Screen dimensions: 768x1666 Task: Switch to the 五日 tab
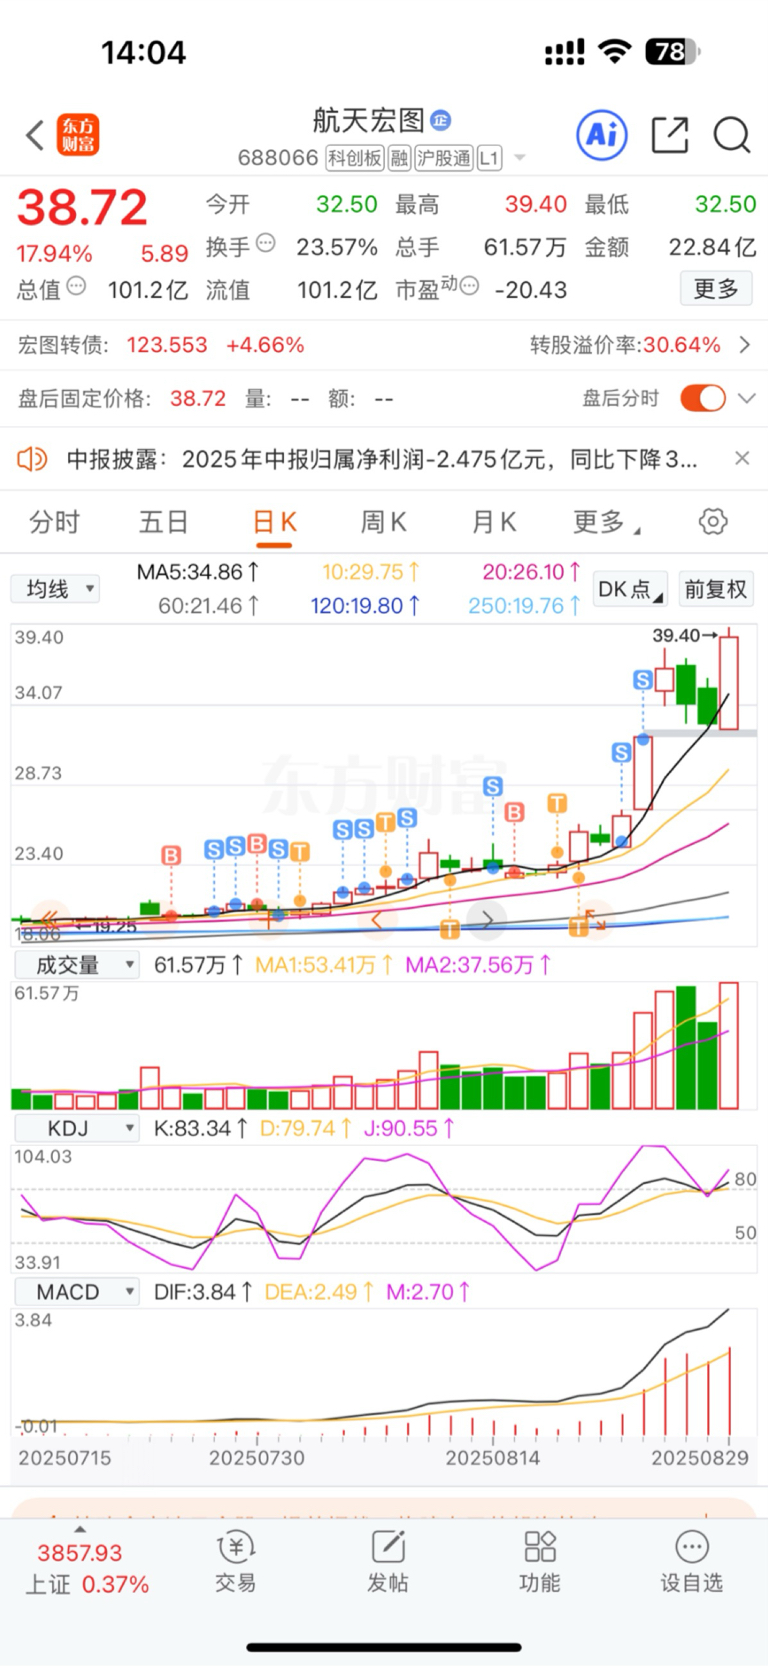point(163,522)
